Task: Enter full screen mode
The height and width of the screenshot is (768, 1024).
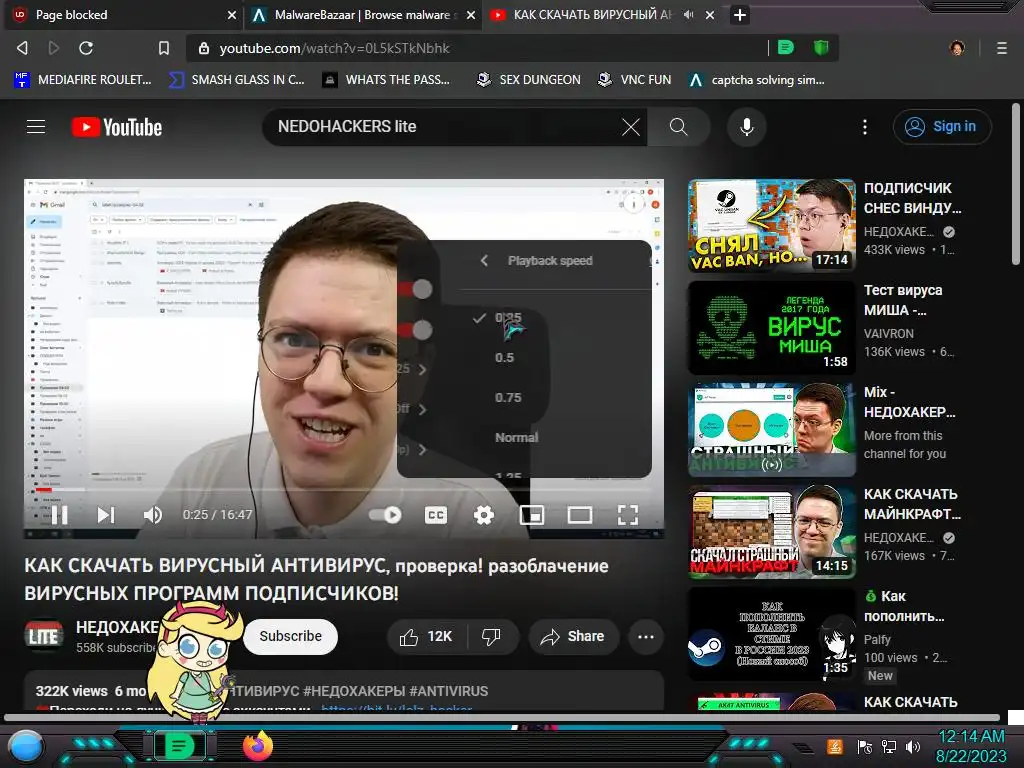Action: [628, 515]
